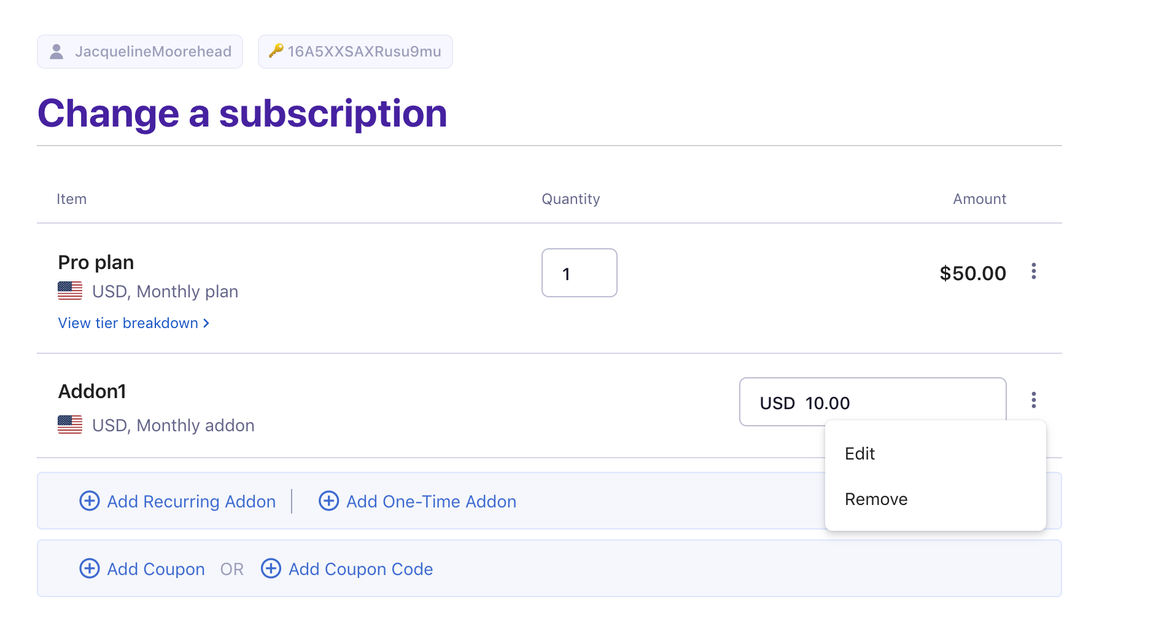
Task: Select Edit from the addon context menu
Action: tap(860, 454)
